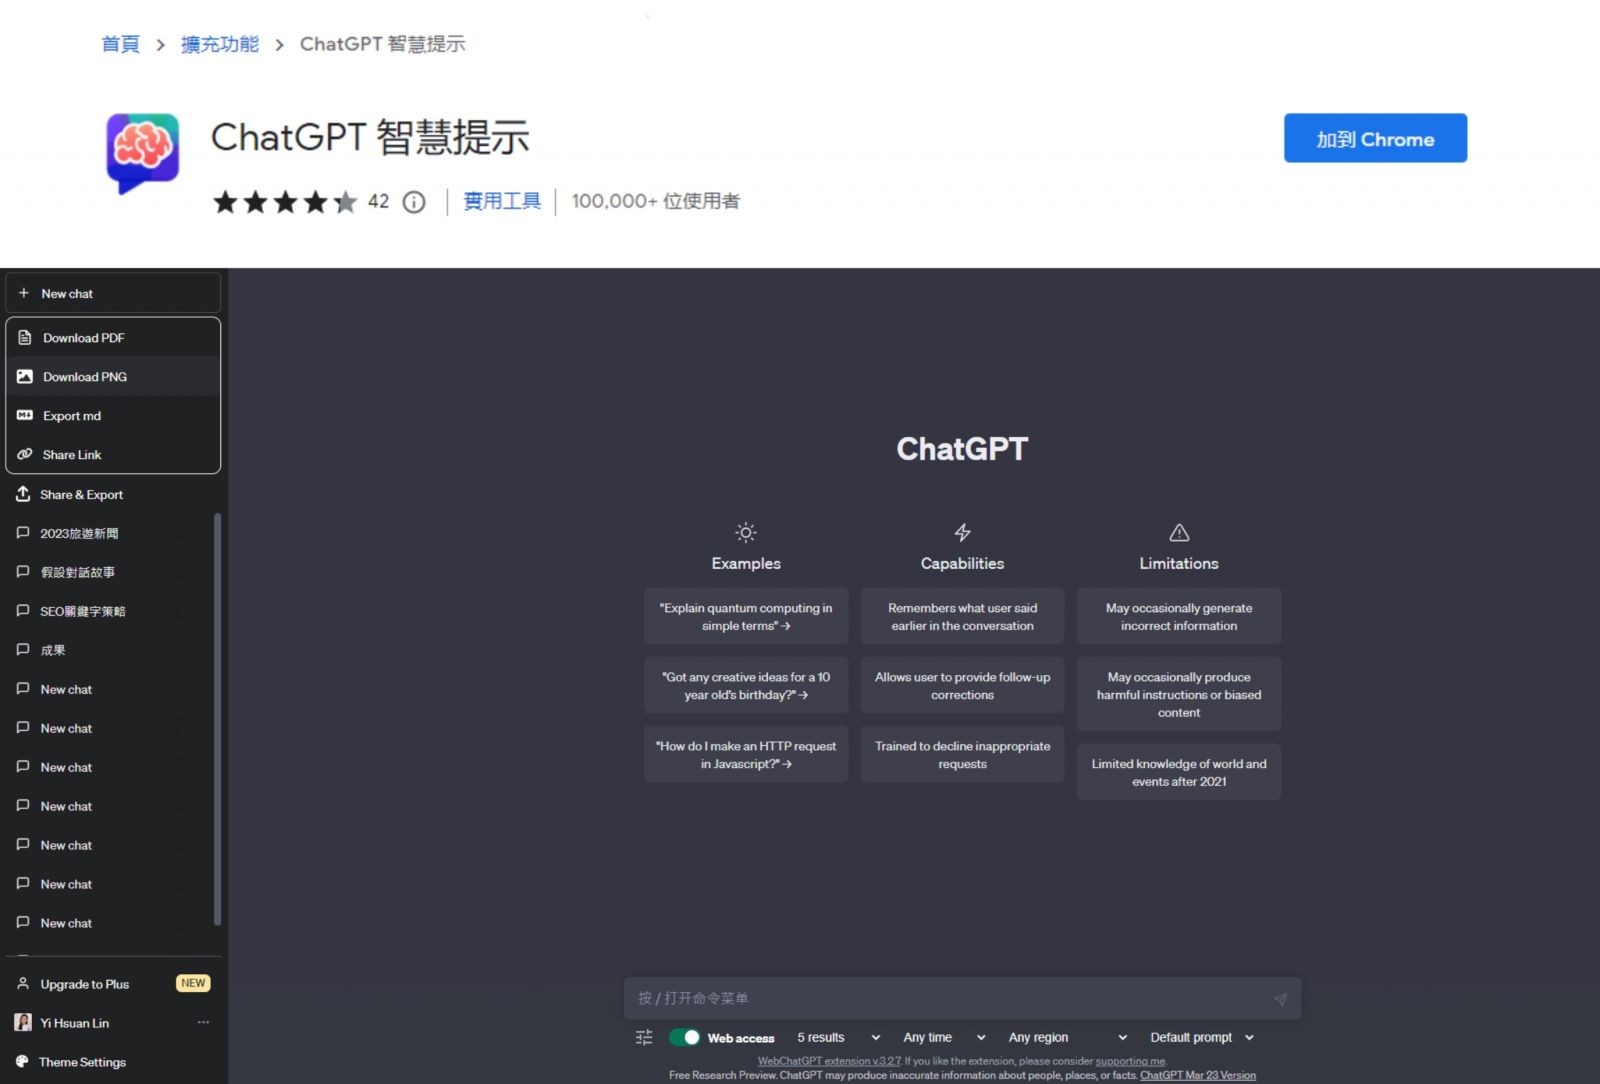Click the Trained to decline inappropriate requests card
The width and height of the screenshot is (1600, 1084).
pos(962,754)
